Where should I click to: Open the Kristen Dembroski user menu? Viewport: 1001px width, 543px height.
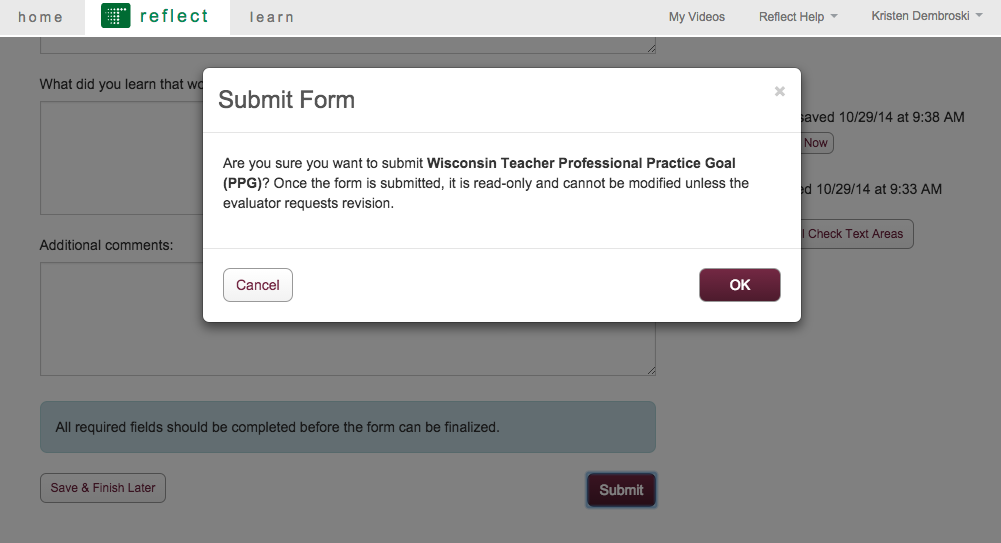pyautogui.click(x=927, y=16)
